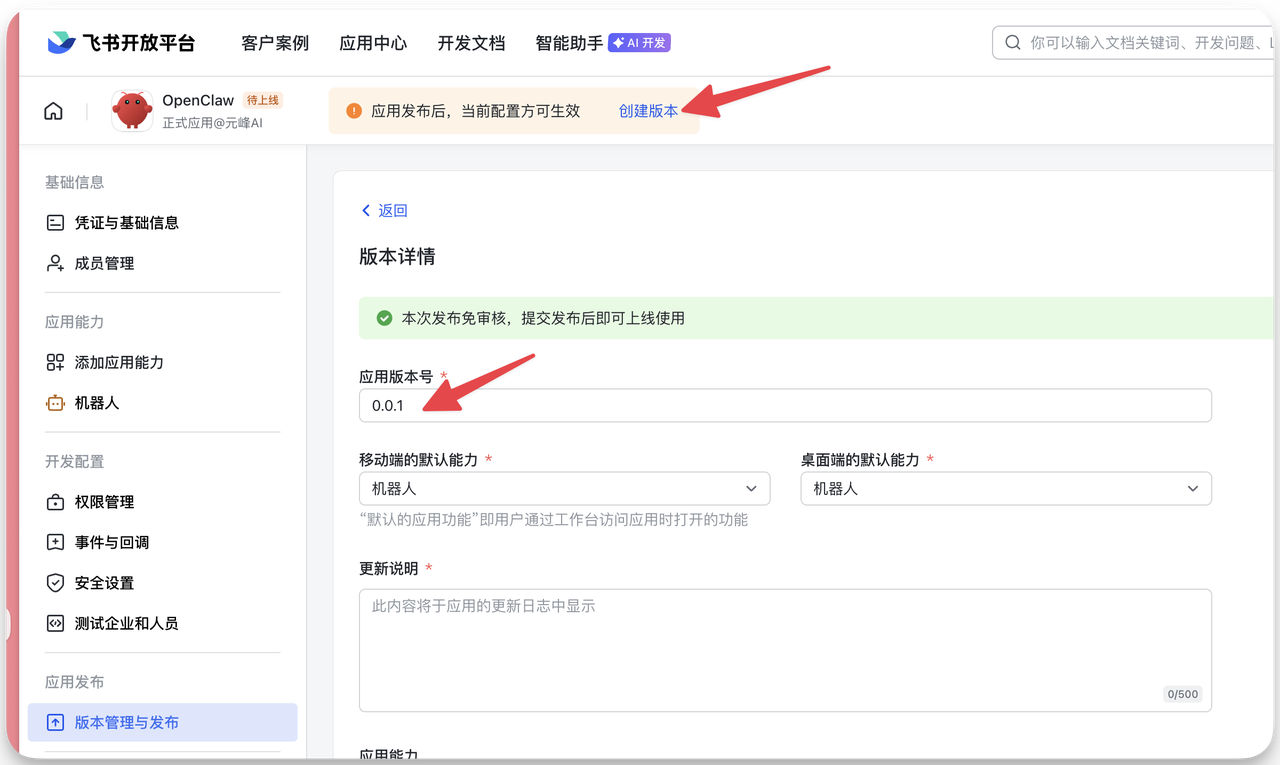
Task: Click the search magnifier icon
Action: point(1013,43)
